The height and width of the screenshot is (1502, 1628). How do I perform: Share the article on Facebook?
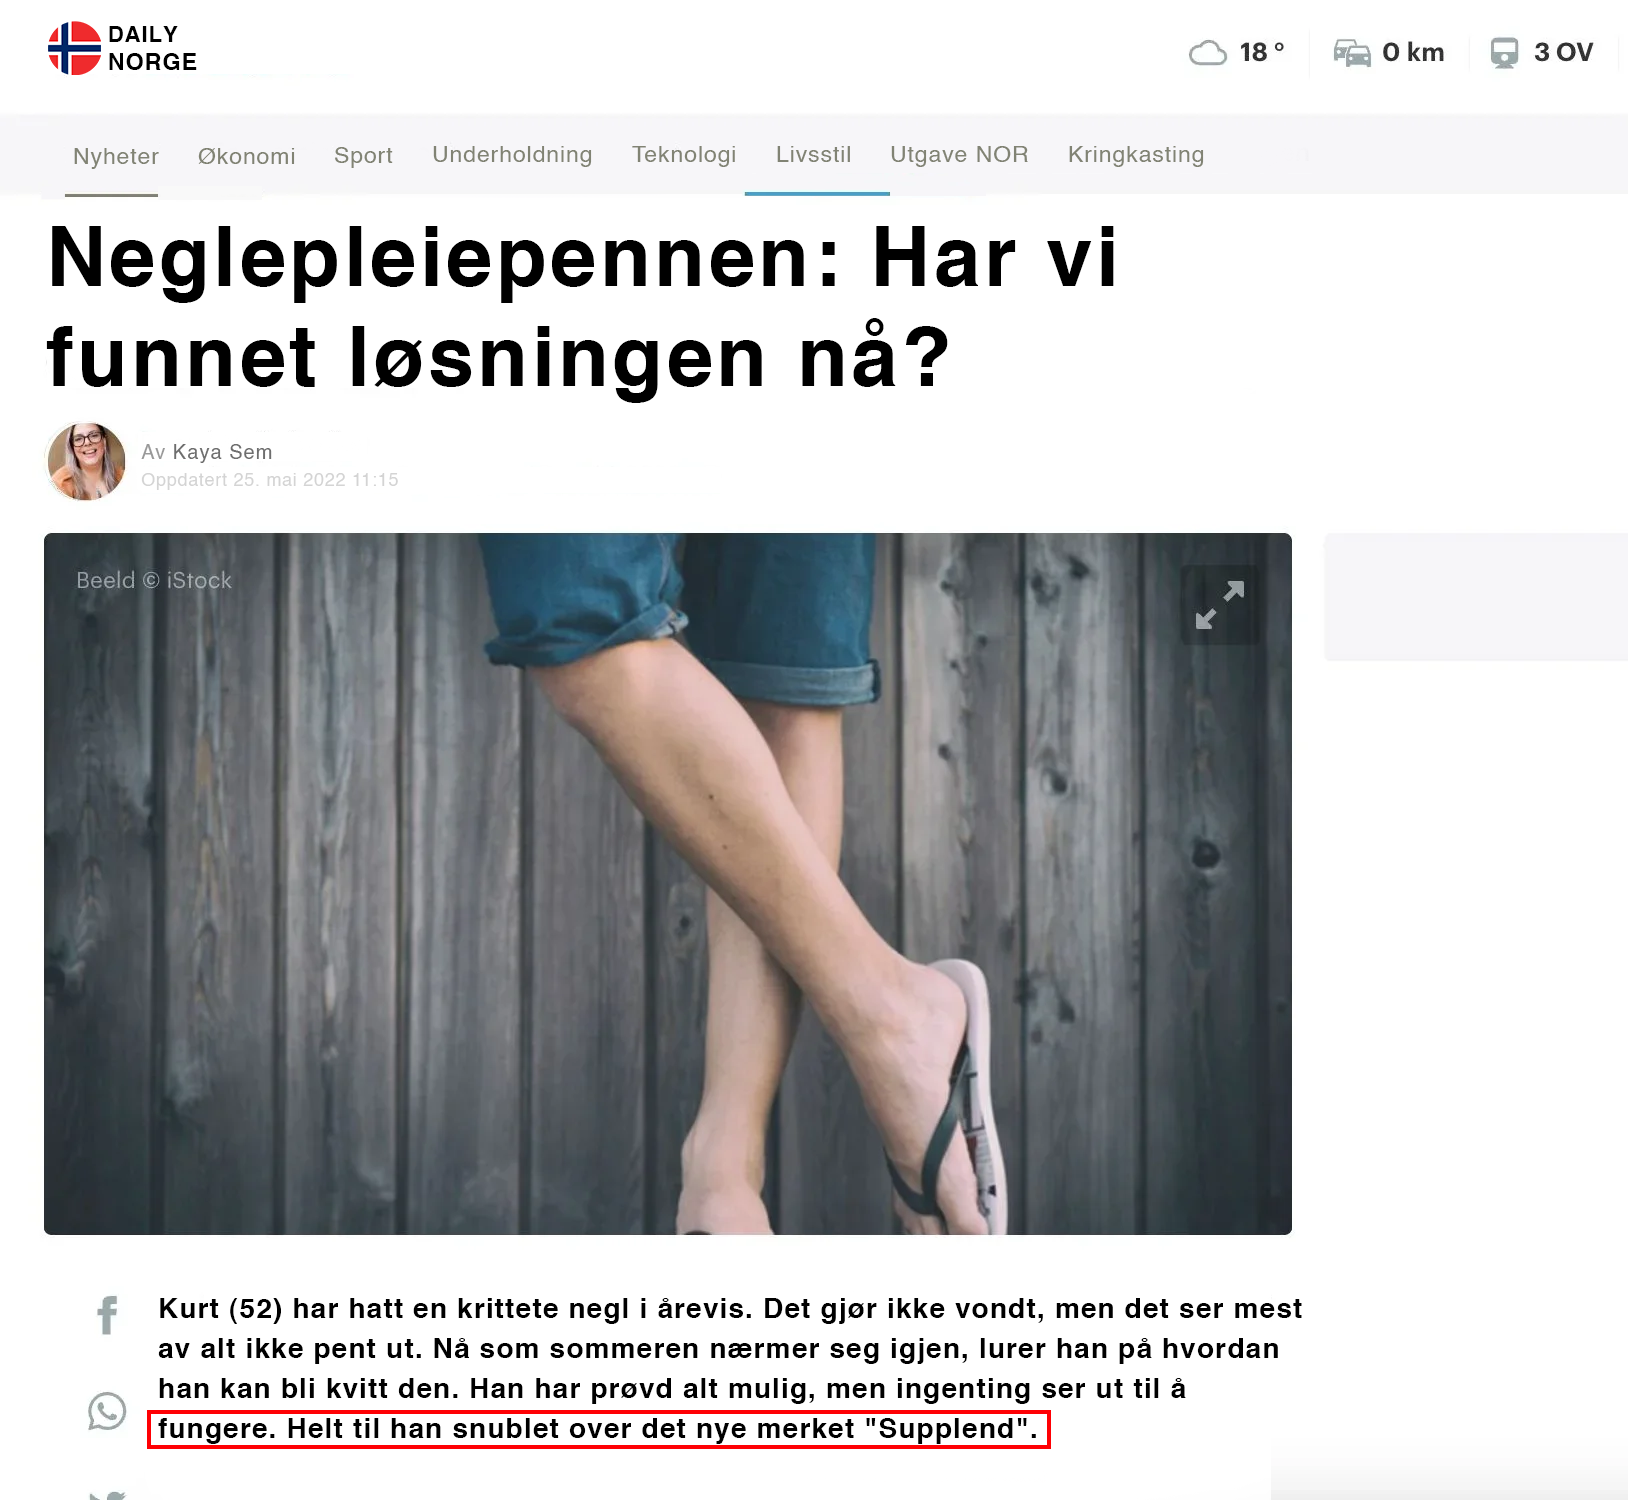[107, 1315]
